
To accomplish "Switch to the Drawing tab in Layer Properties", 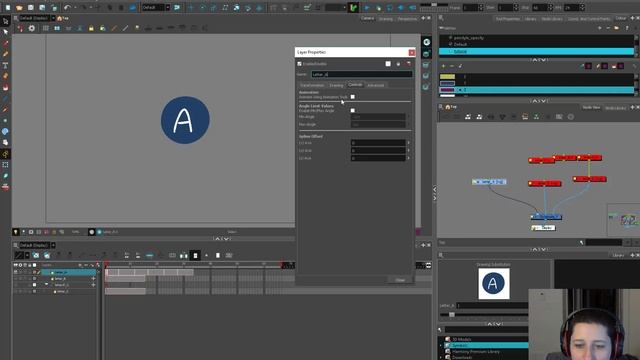I will (336, 85).
